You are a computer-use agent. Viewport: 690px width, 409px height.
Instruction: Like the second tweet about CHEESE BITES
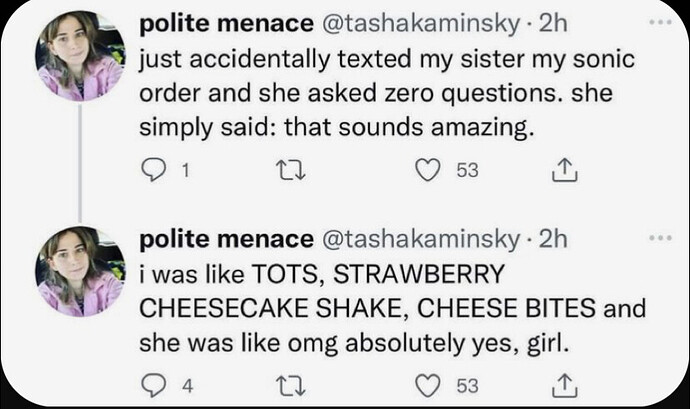click(431, 382)
